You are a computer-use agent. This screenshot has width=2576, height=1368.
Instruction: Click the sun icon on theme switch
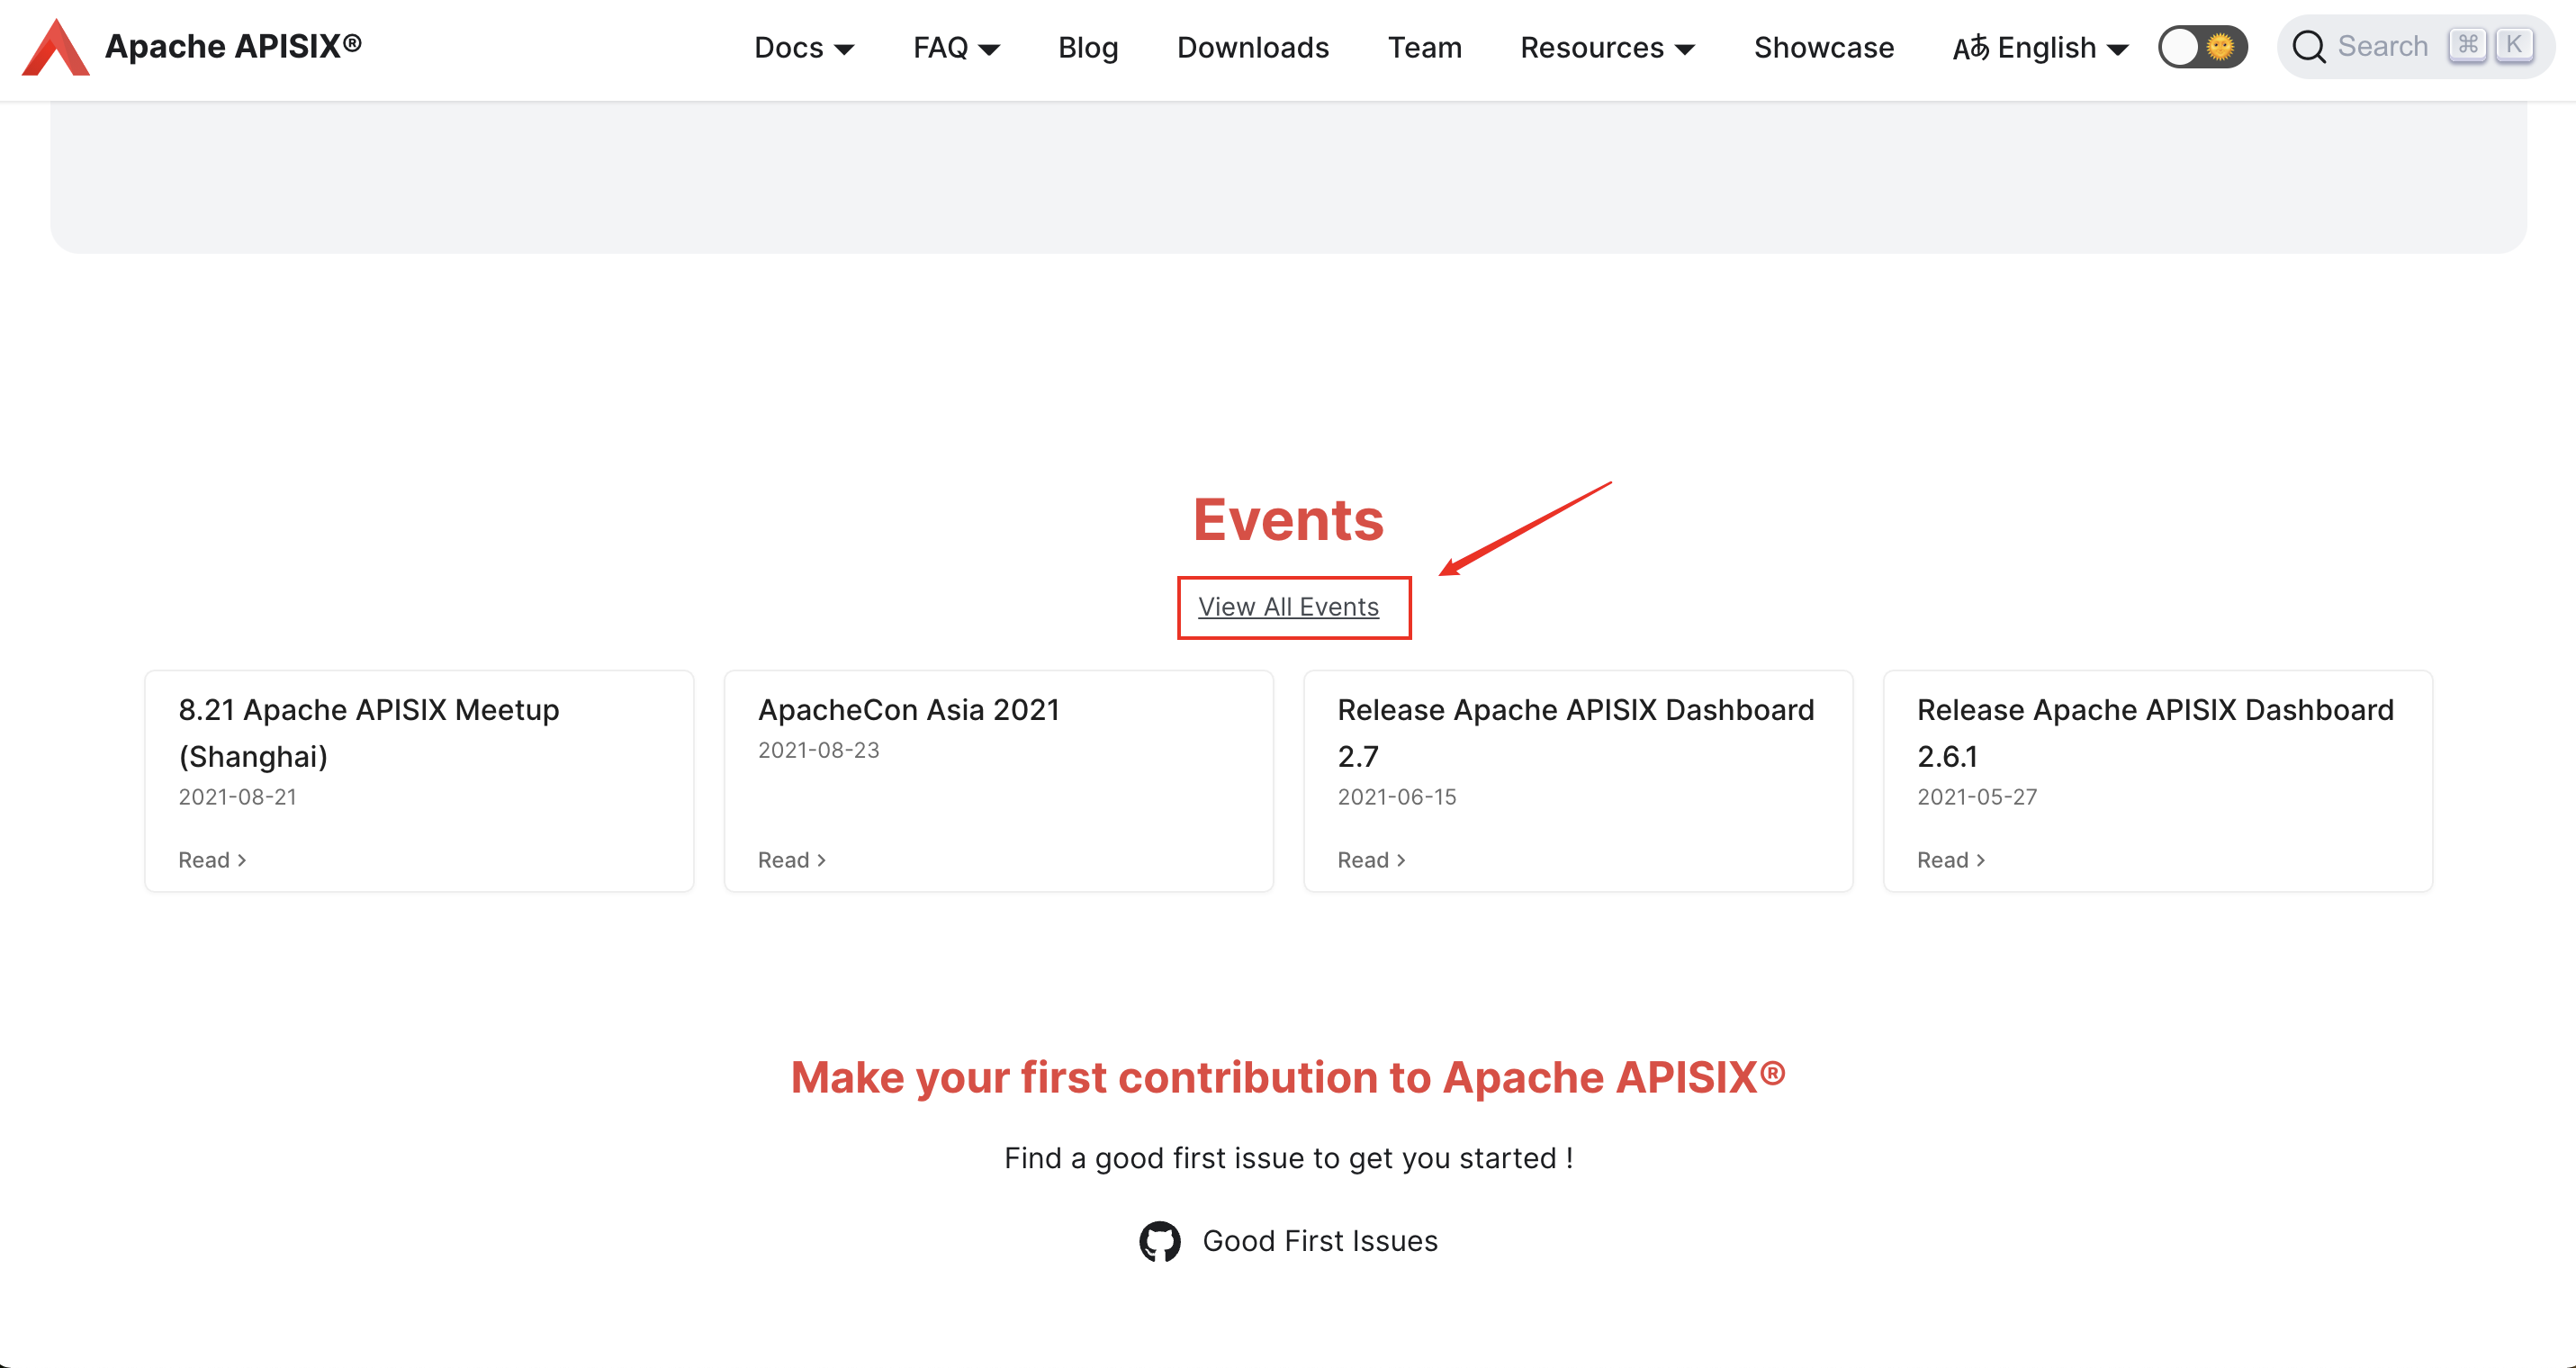[2220, 47]
